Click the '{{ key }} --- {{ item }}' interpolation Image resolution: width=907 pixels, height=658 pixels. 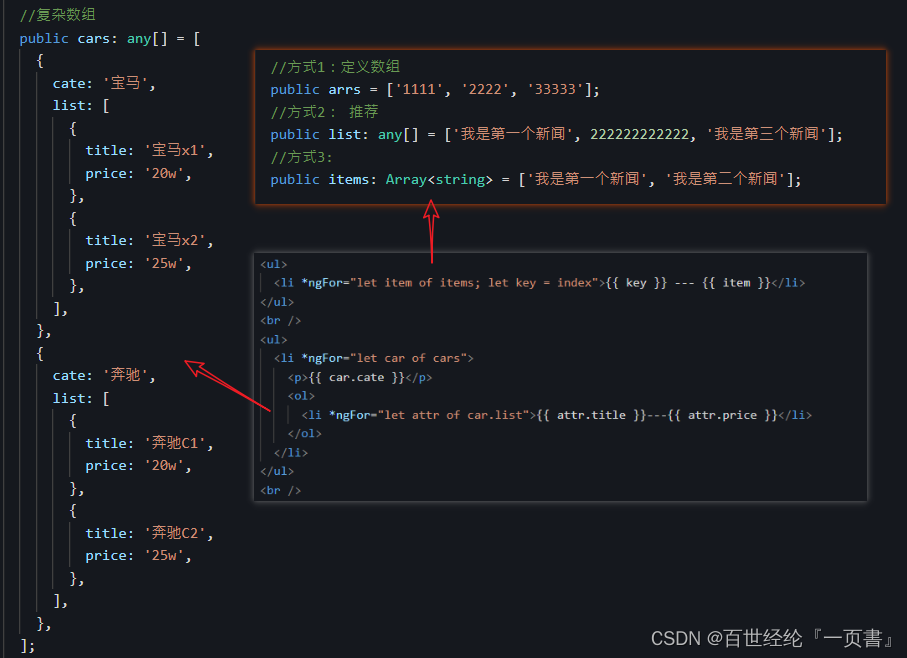point(688,283)
